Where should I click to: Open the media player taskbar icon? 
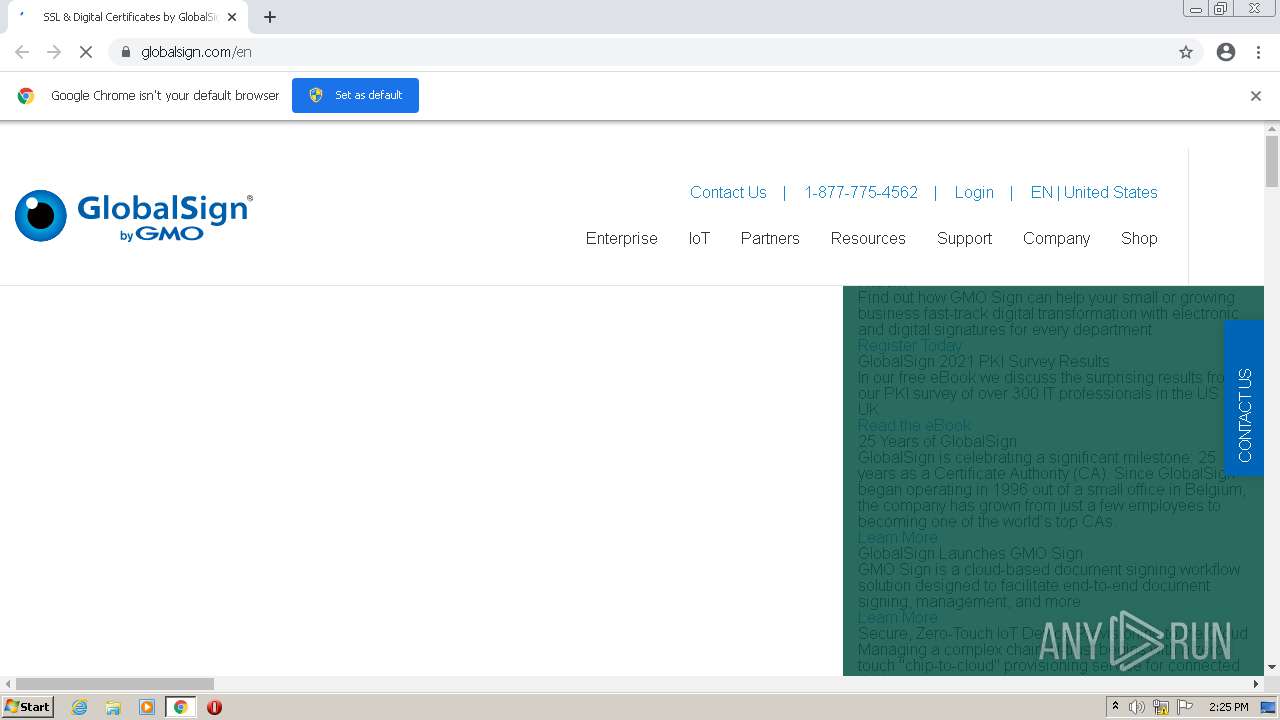coord(147,707)
